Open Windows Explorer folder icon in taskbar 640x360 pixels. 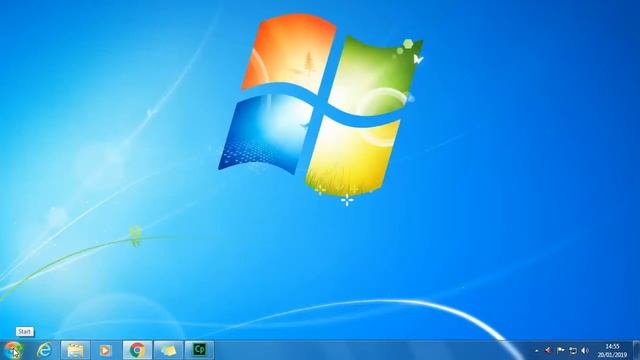76,350
